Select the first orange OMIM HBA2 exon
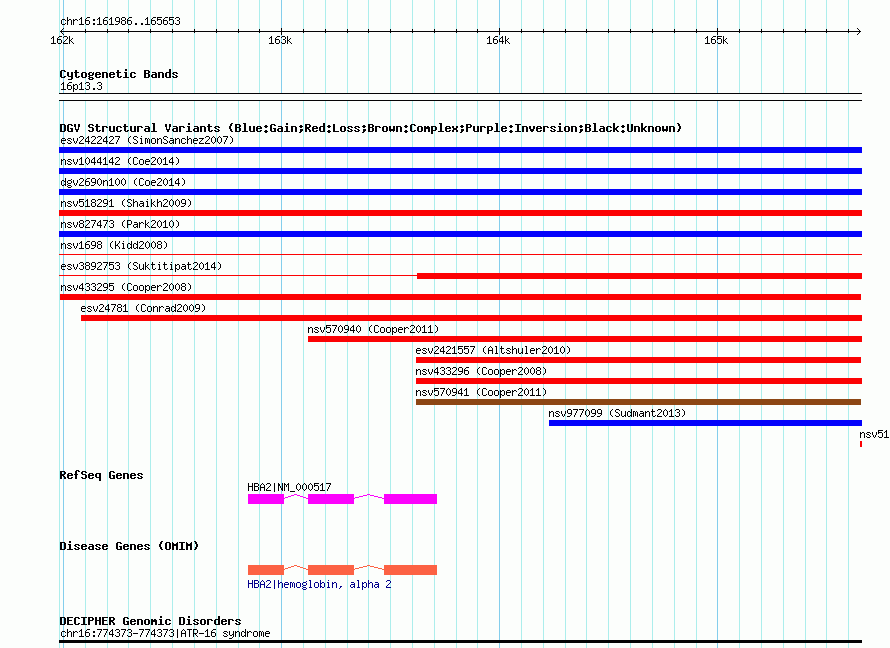Screen dimensions: 890x648 pos(266,570)
